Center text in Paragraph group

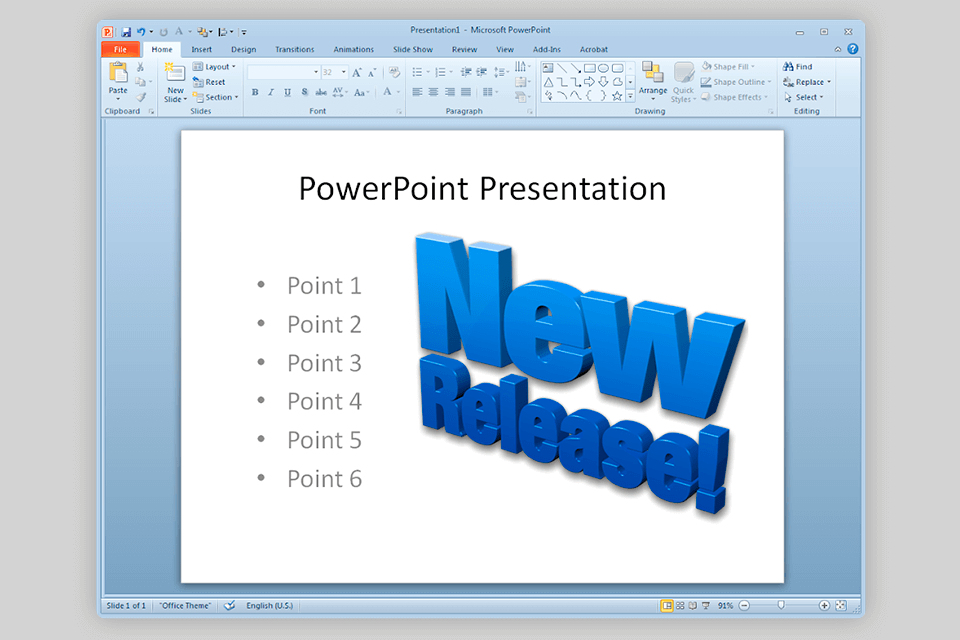coord(433,92)
